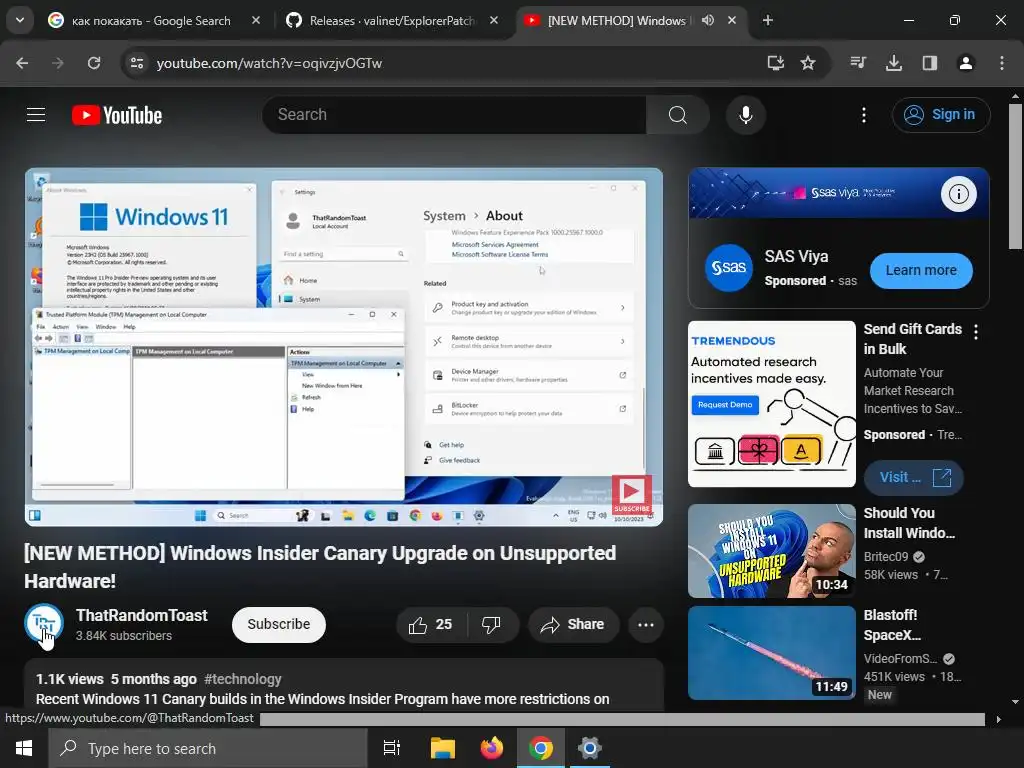Image resolution: width=1024 pixels, height=768 pixels.
Task: Open Chrome downloads
Action: coord(894,63)
